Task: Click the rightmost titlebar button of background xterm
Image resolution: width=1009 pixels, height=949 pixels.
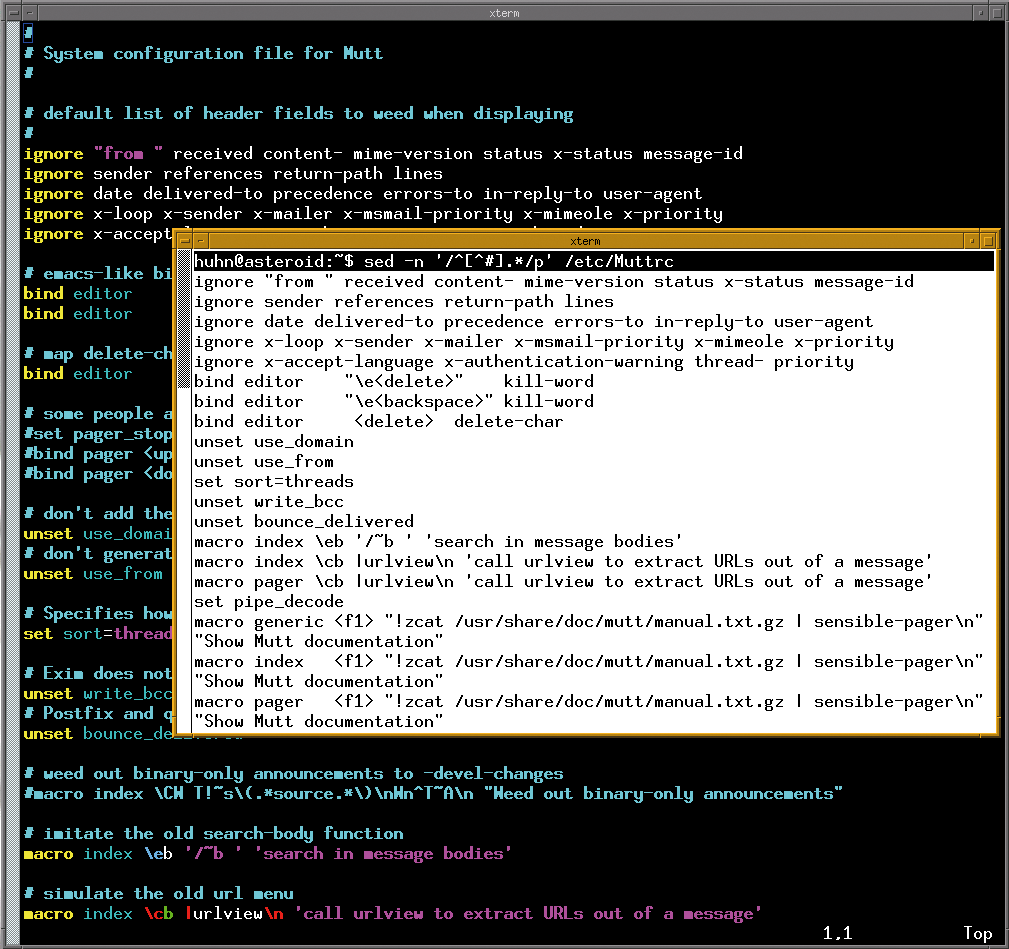Action: 997,13
